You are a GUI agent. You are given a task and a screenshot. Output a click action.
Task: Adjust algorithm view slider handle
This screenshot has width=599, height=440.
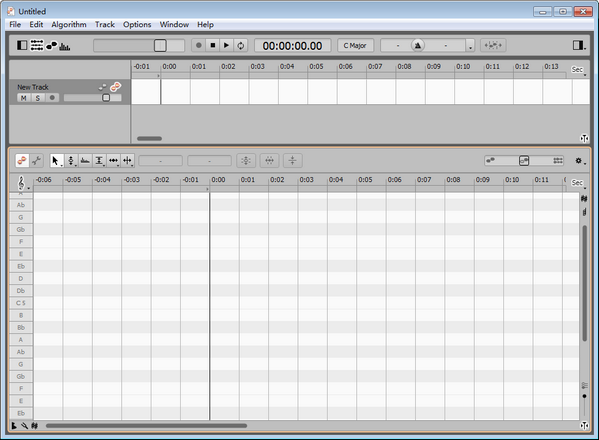click(x=524, y=160)
